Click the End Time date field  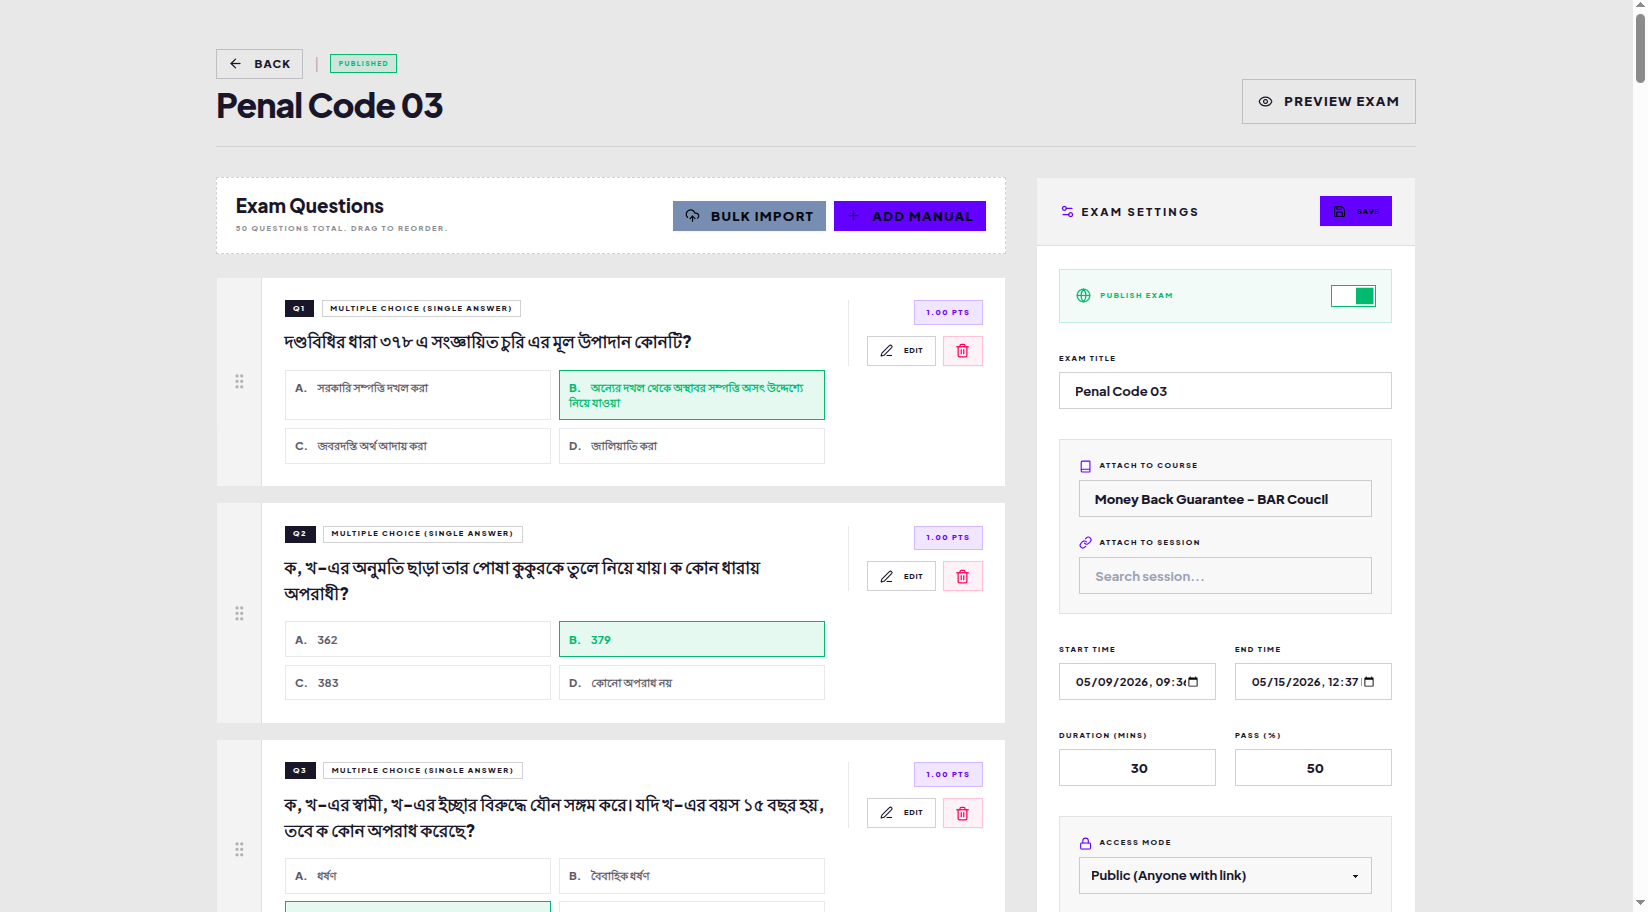pos(1313,682)
